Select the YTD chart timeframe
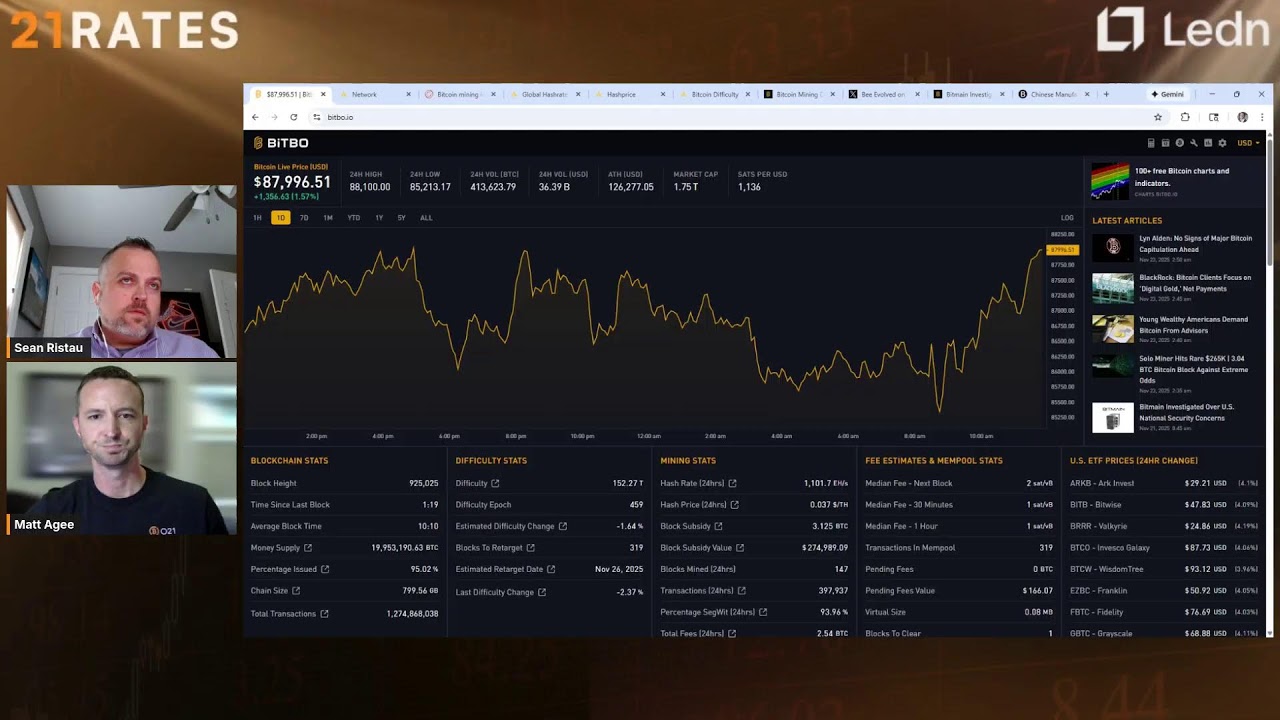This screenshot has width=1280, height=720. coord(354,217)
